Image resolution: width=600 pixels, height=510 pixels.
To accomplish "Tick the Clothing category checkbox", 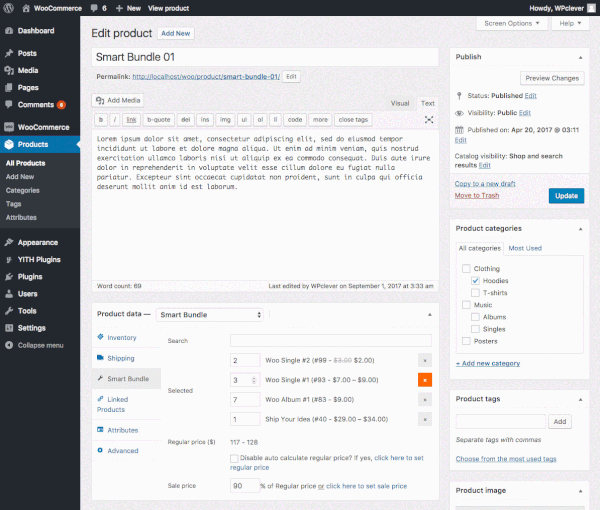I will tap(466, 269).
